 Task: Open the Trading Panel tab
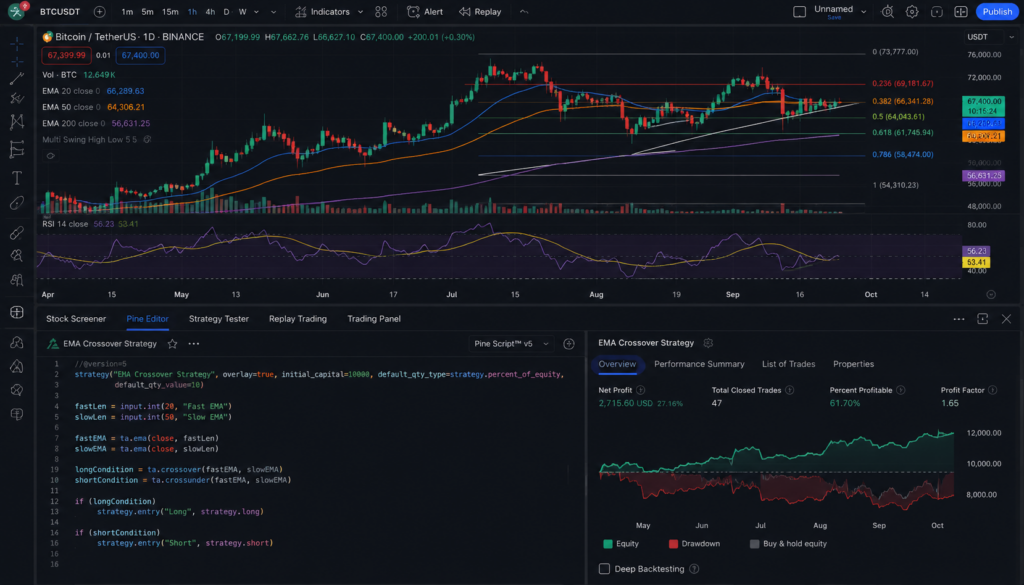(x=374, y=319)
